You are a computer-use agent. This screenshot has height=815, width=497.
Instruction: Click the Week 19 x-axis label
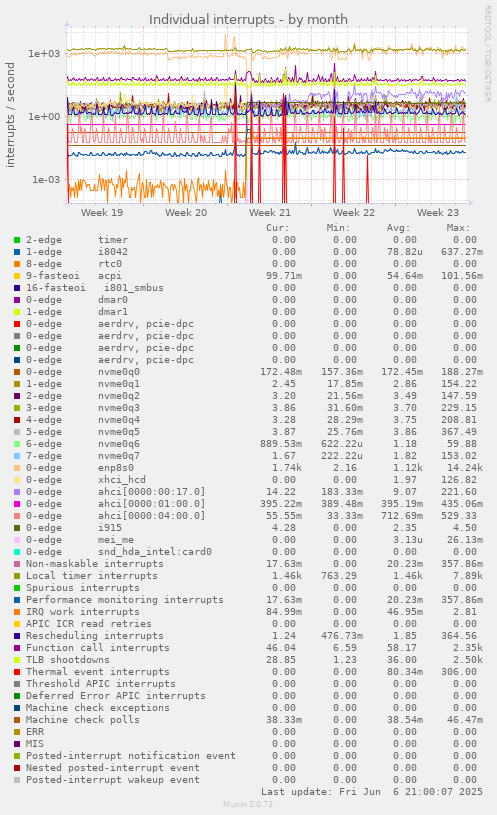click(102, 213)
